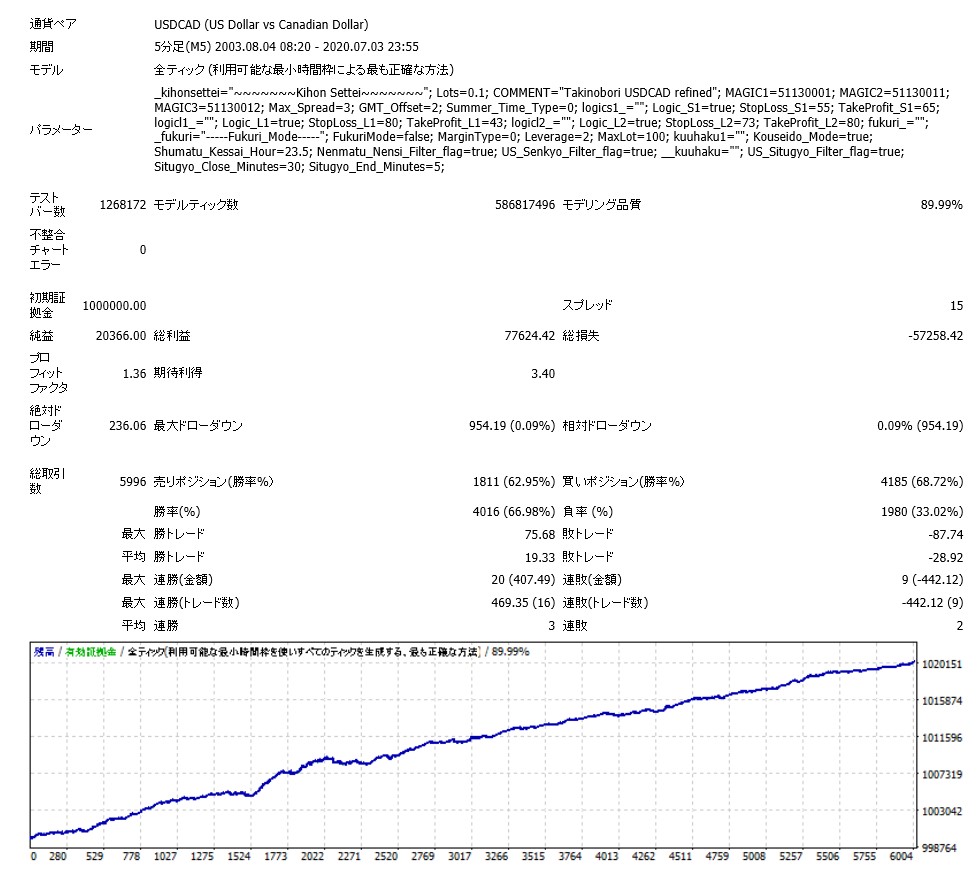This screenshot has height=869, width=977.
Task: Click the largest losing trade -87.74
Action: pyautogui.click(x=945, y=534)
